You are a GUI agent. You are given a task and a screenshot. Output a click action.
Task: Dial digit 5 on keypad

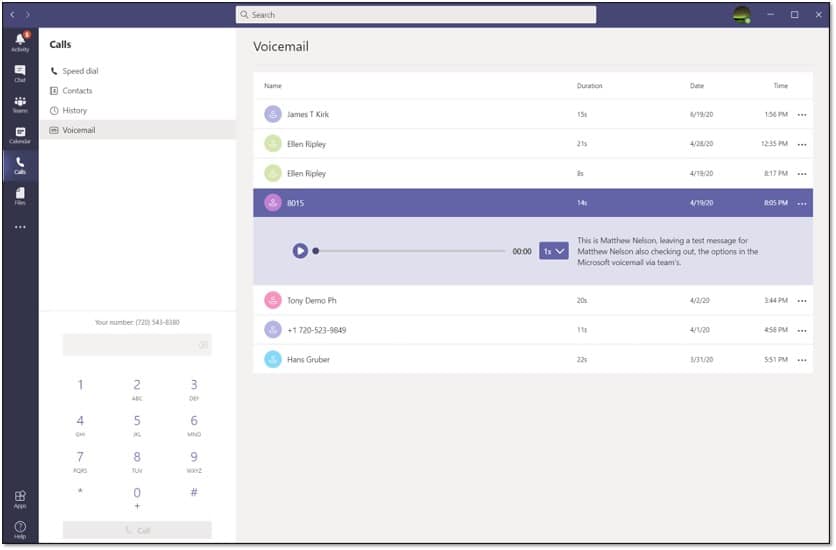point(137,425)
